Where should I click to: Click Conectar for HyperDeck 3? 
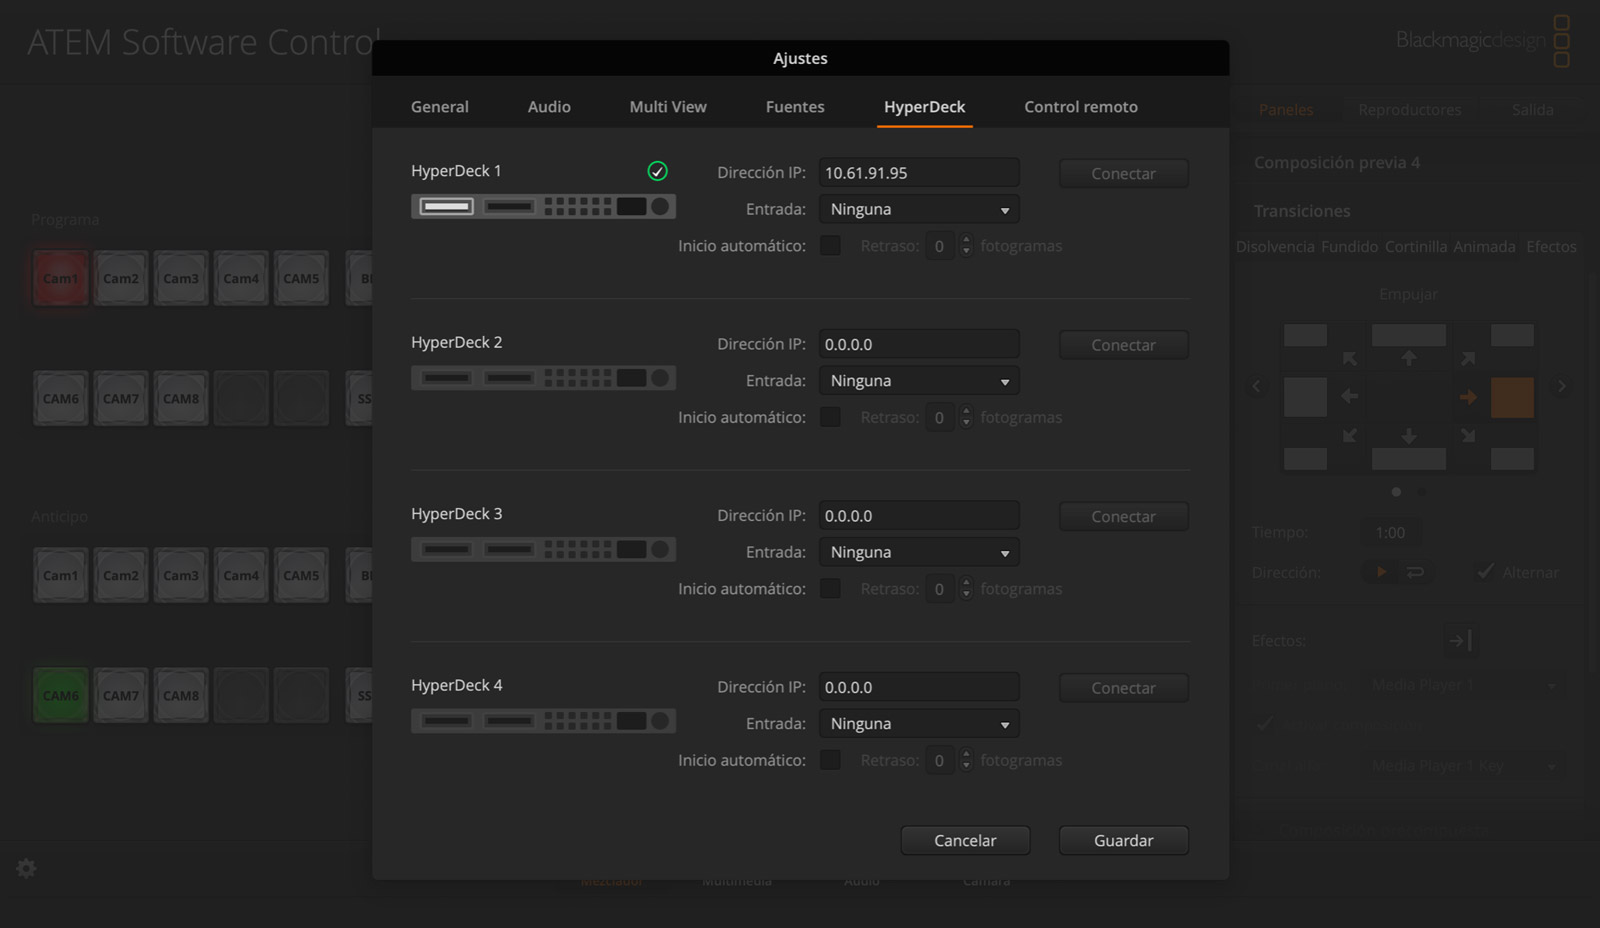pyautogui.click(x=1124, y=517)
